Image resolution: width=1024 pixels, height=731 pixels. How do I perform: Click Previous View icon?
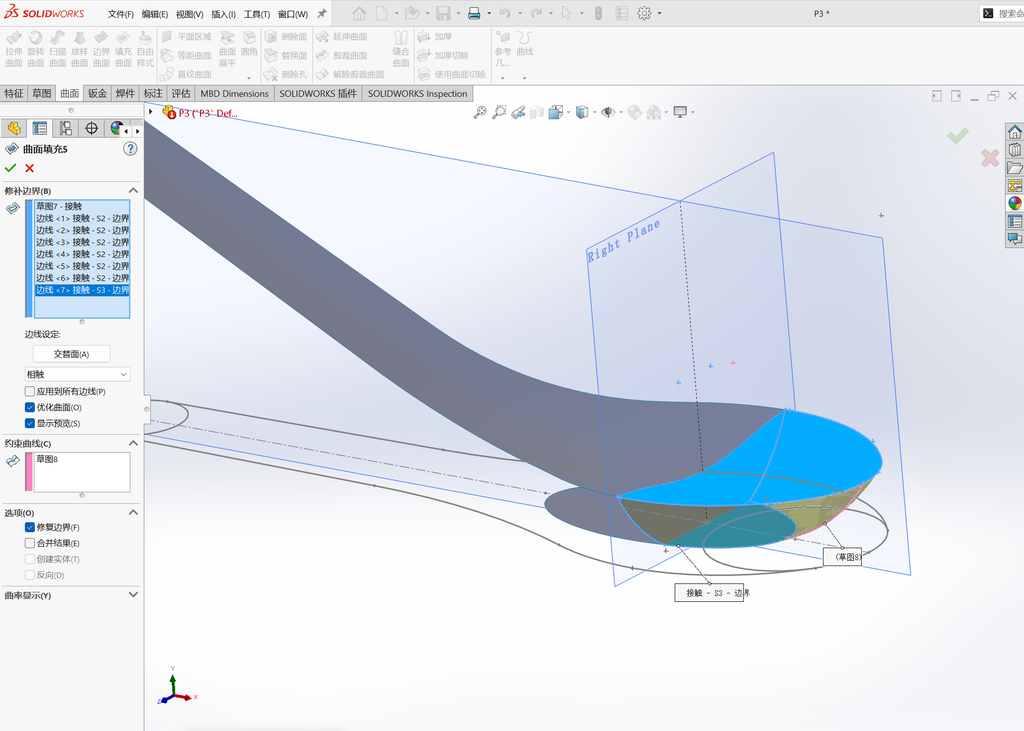point(519,112)
